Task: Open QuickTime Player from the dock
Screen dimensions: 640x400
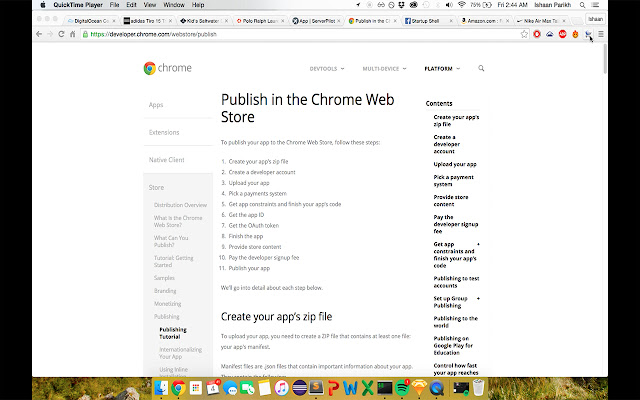Action: click(x=437, y=388)
